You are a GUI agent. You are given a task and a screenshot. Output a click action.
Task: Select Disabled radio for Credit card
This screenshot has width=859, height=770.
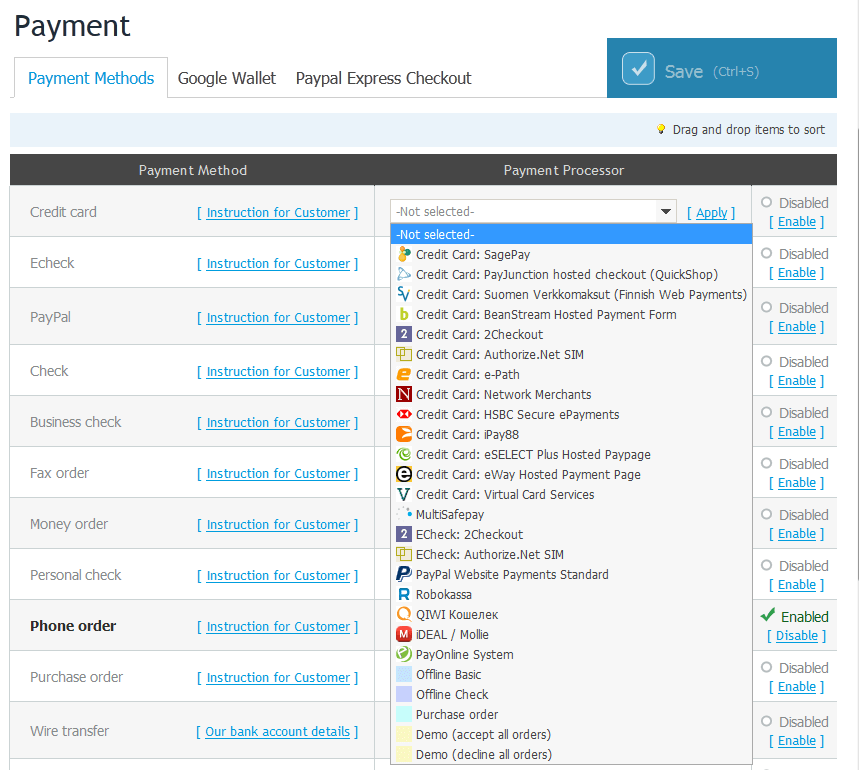766,202
